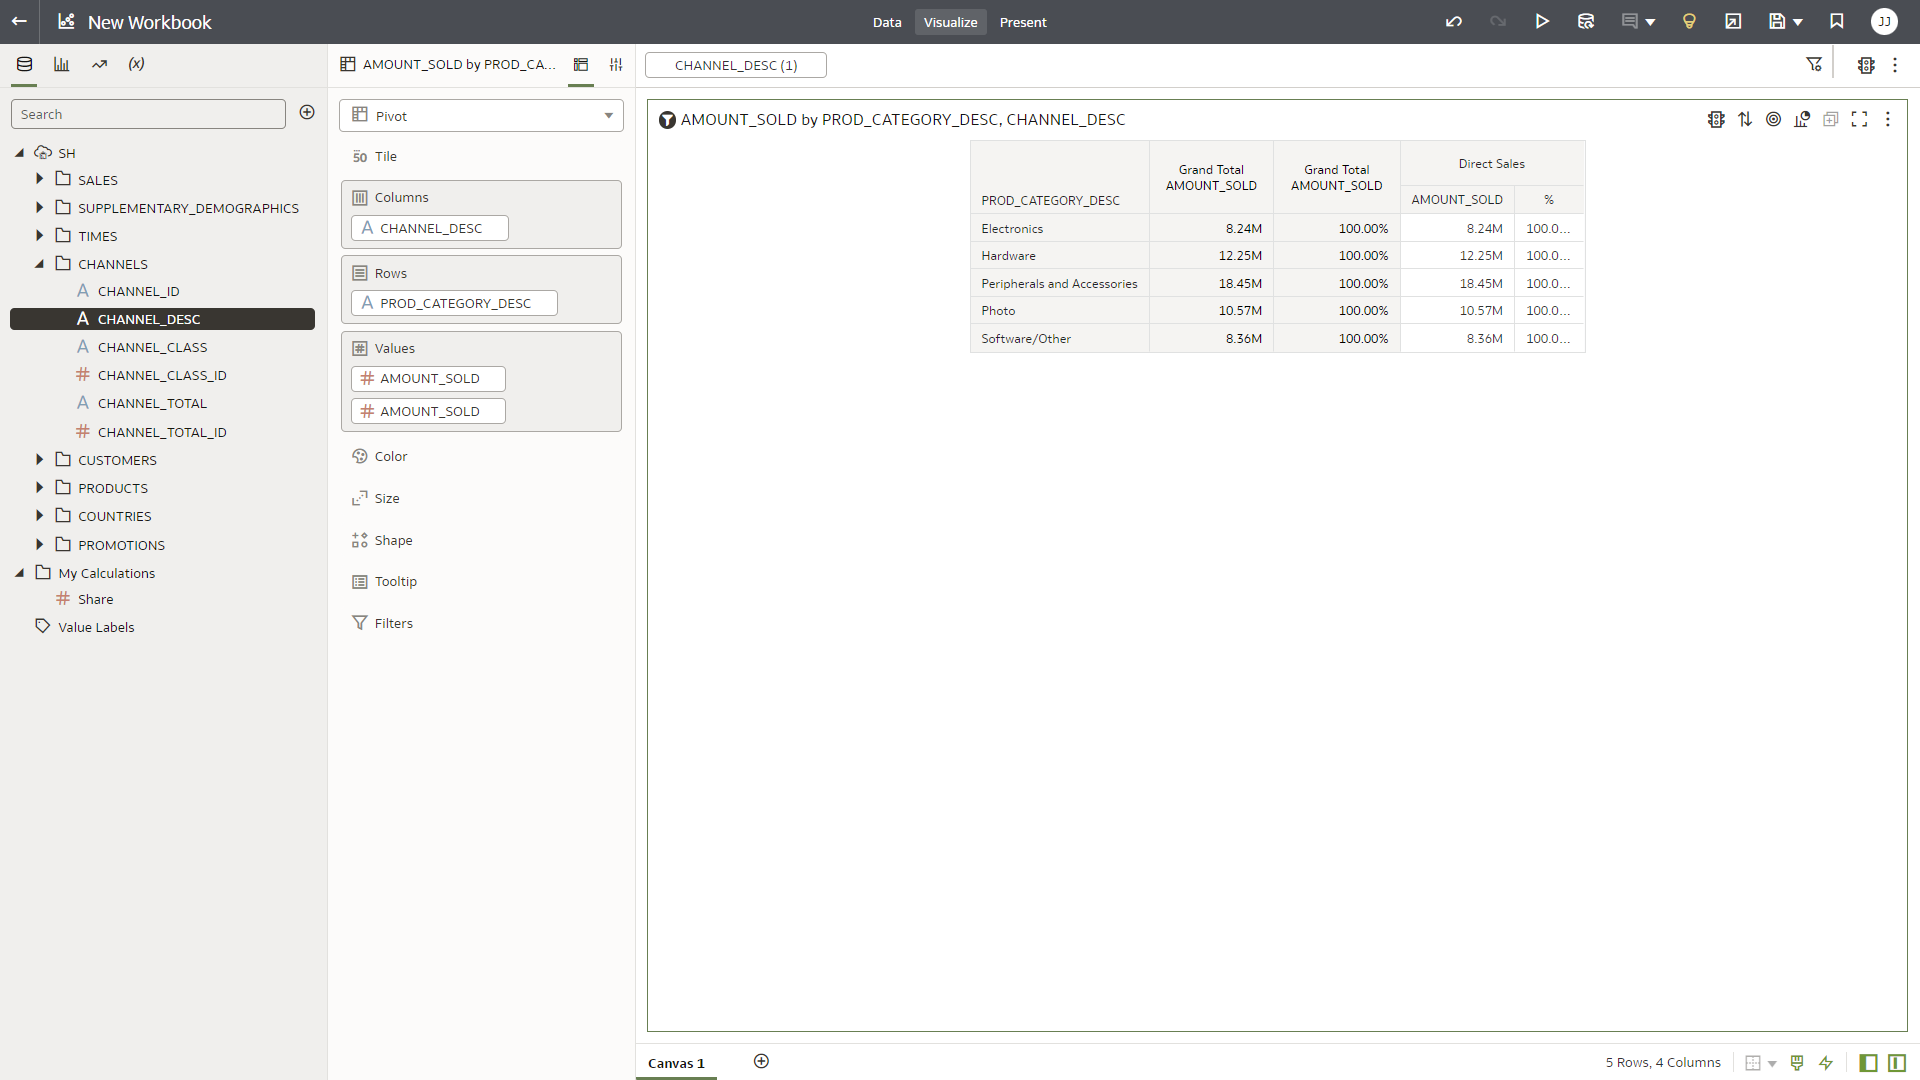Collapse the CHANNELS folder
Viewport: 1920px width, 1080px height.
(x=40, y=264)
